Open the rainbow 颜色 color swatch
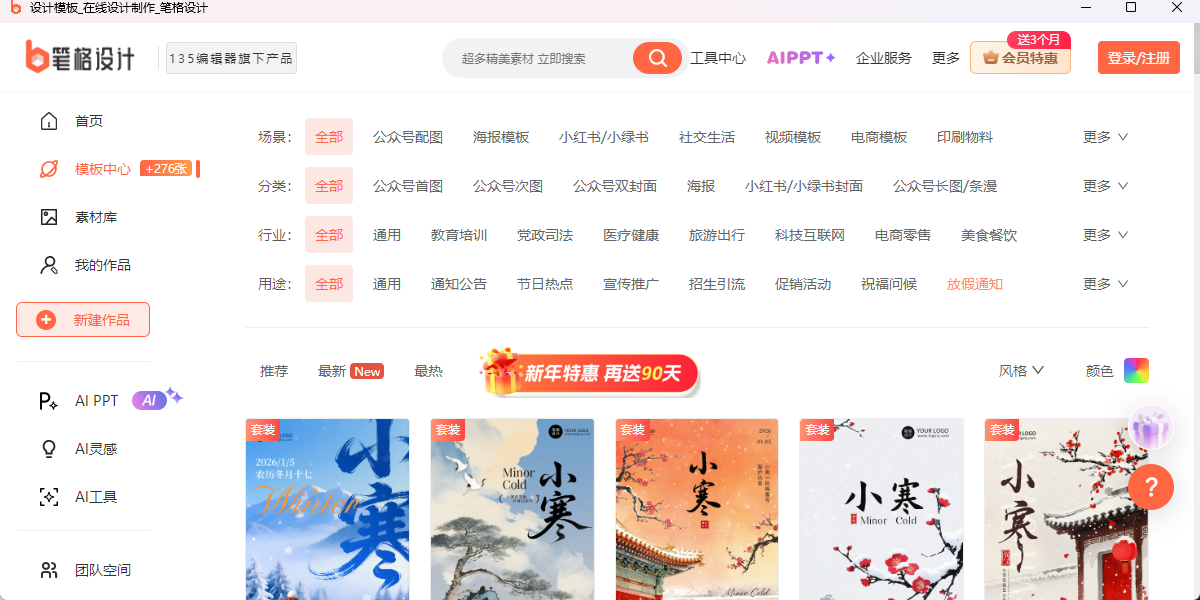Image resolution: width=1200 pixels, height=600 pixels. [x=1136, y=371]
